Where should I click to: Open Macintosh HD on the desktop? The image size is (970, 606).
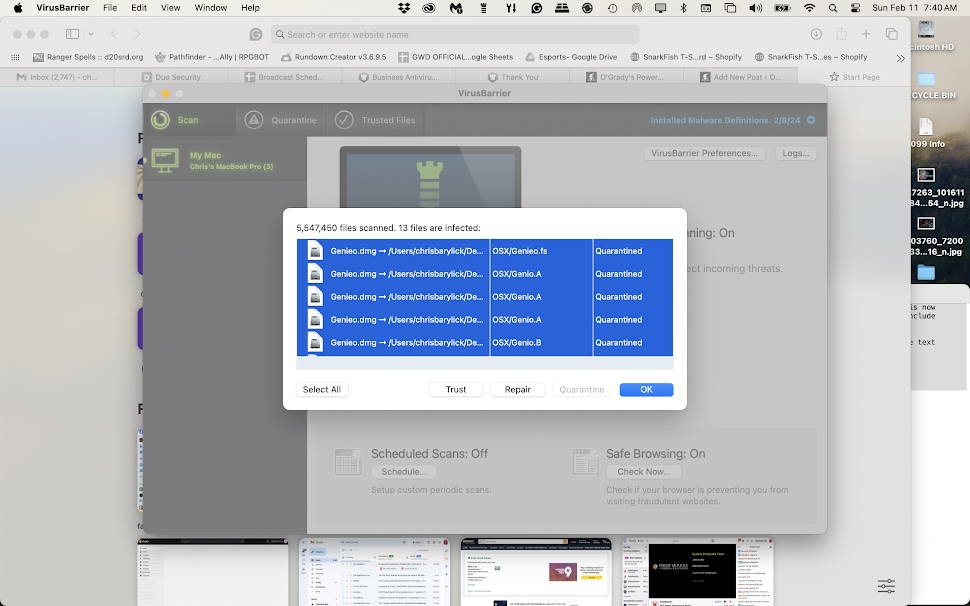click(x=926, y=29)
